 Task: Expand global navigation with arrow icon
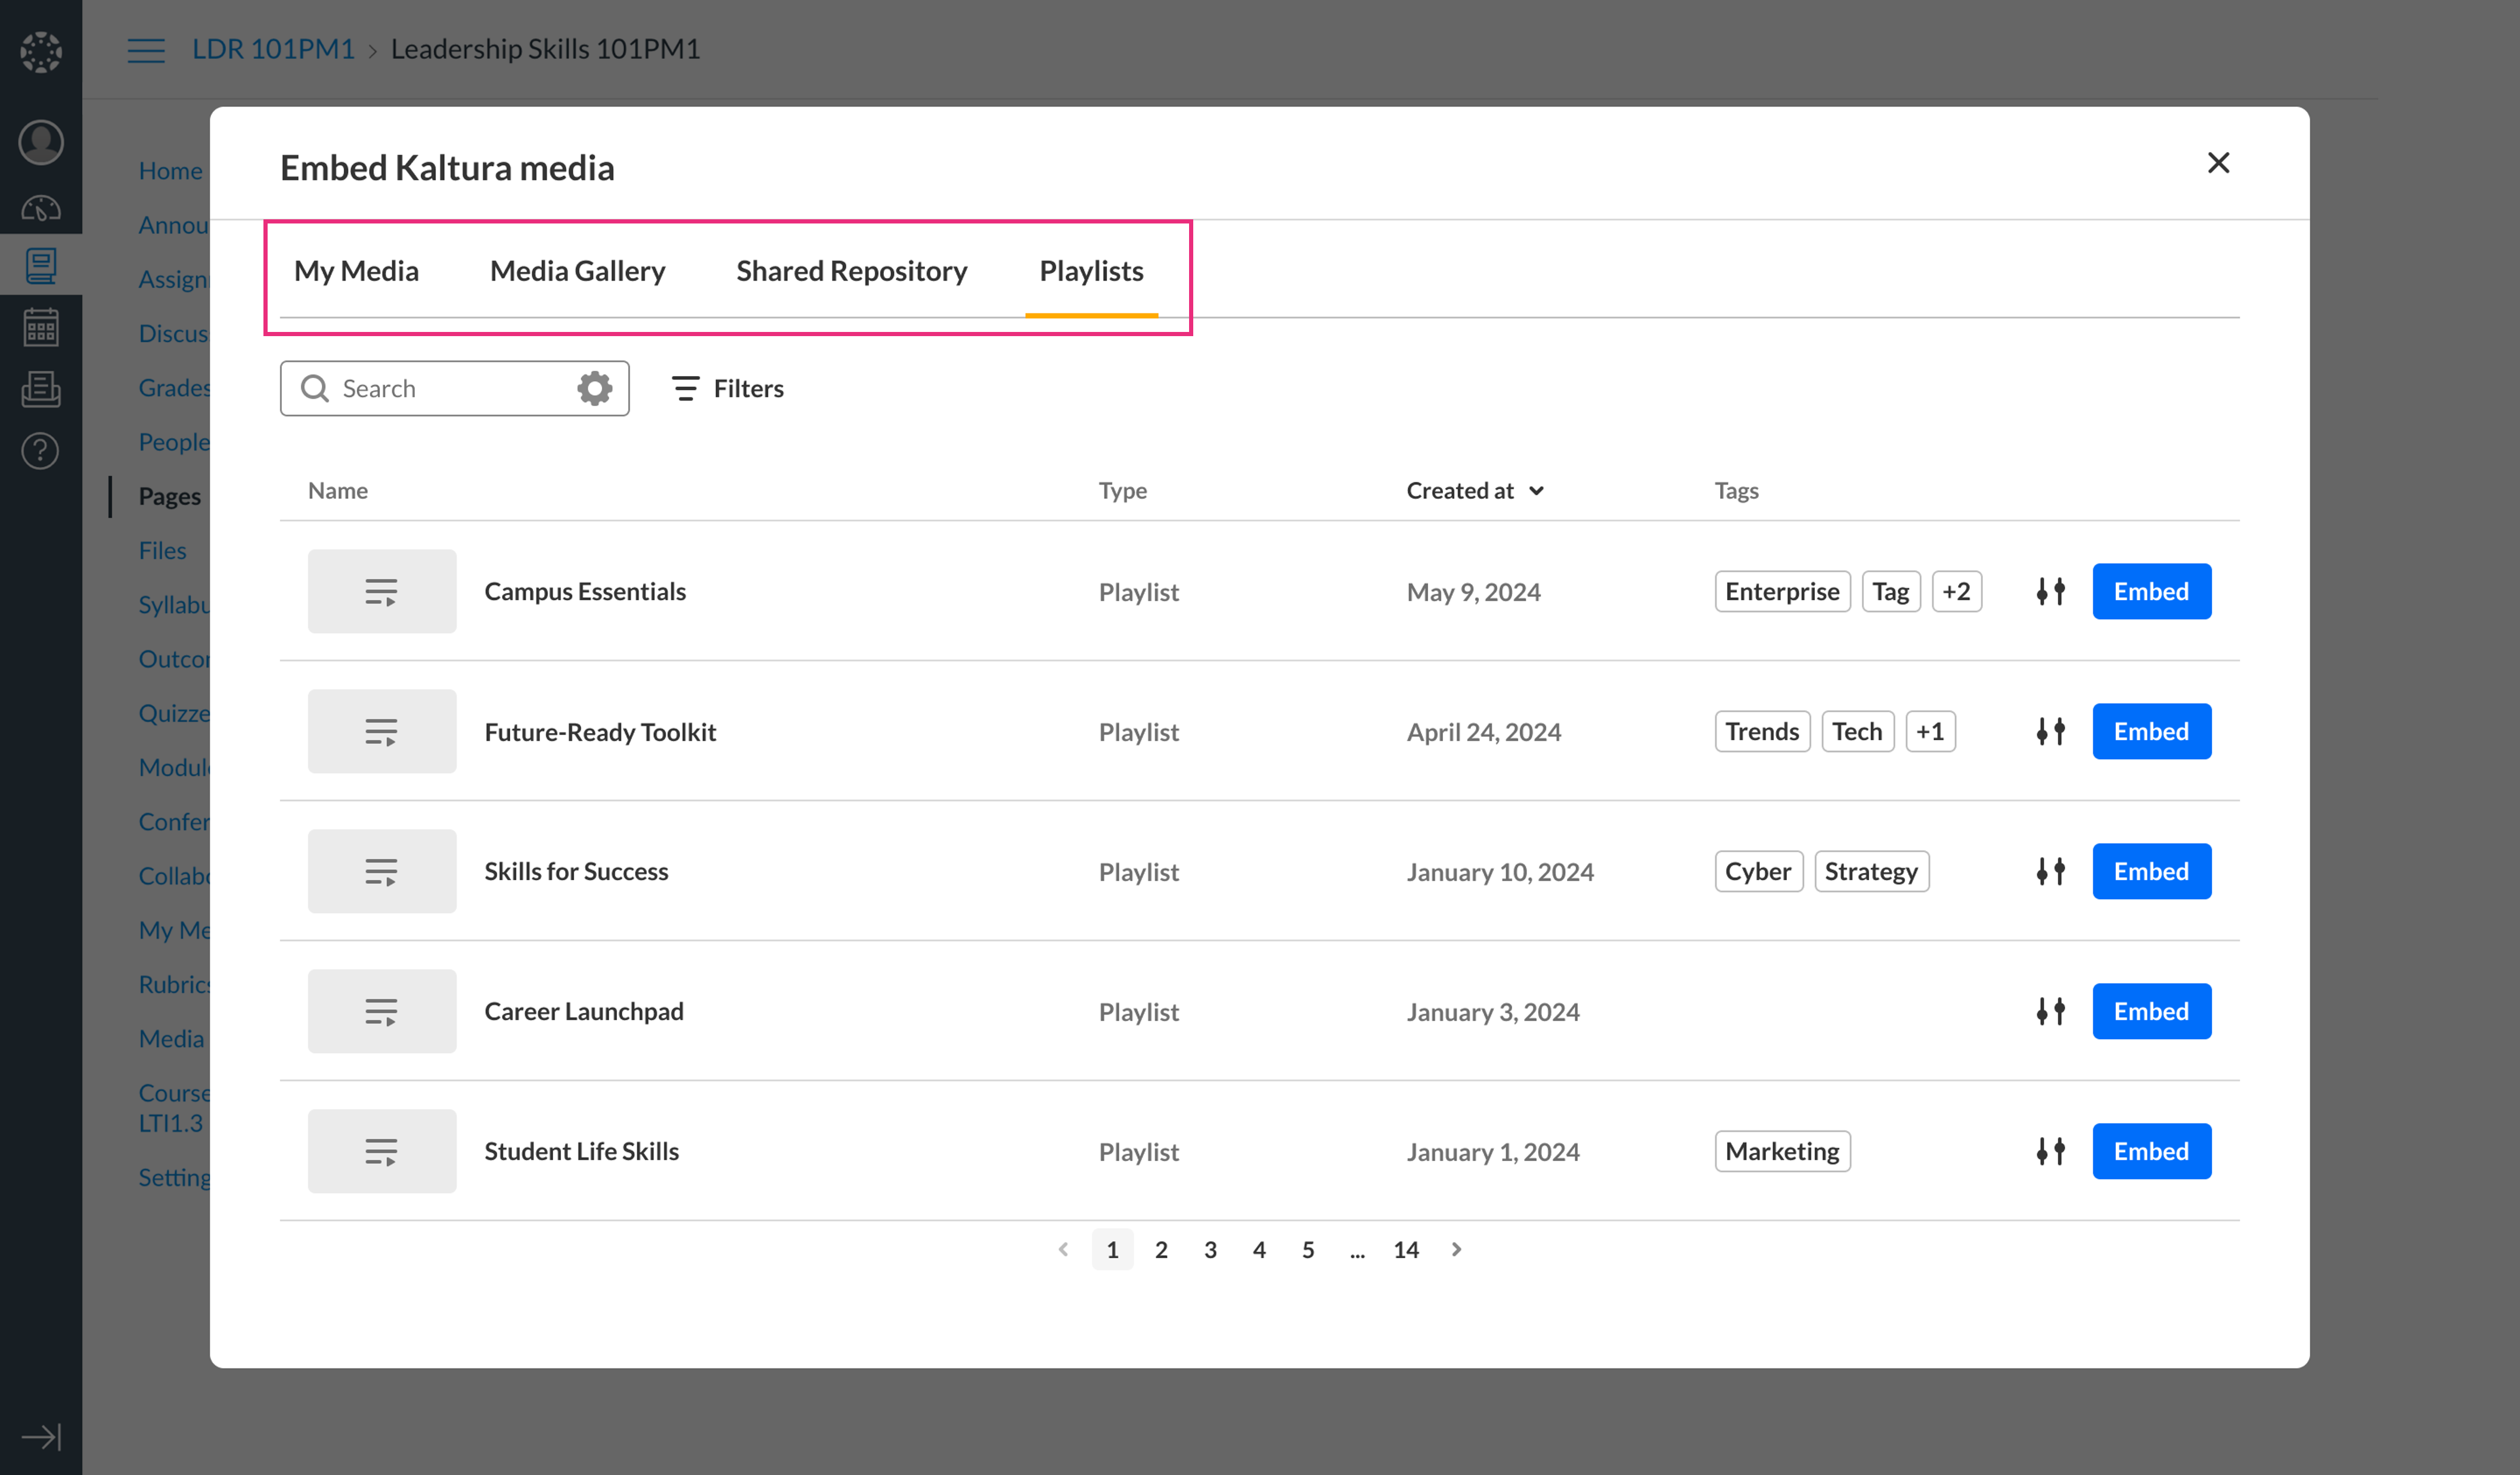pyautogui.click(x=40, y=1437)
